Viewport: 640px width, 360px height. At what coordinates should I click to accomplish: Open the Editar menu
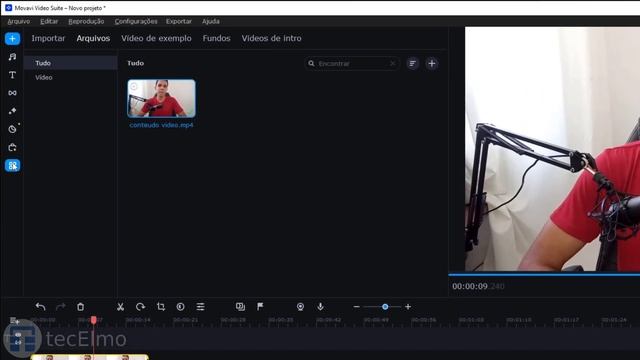(49, 21)
